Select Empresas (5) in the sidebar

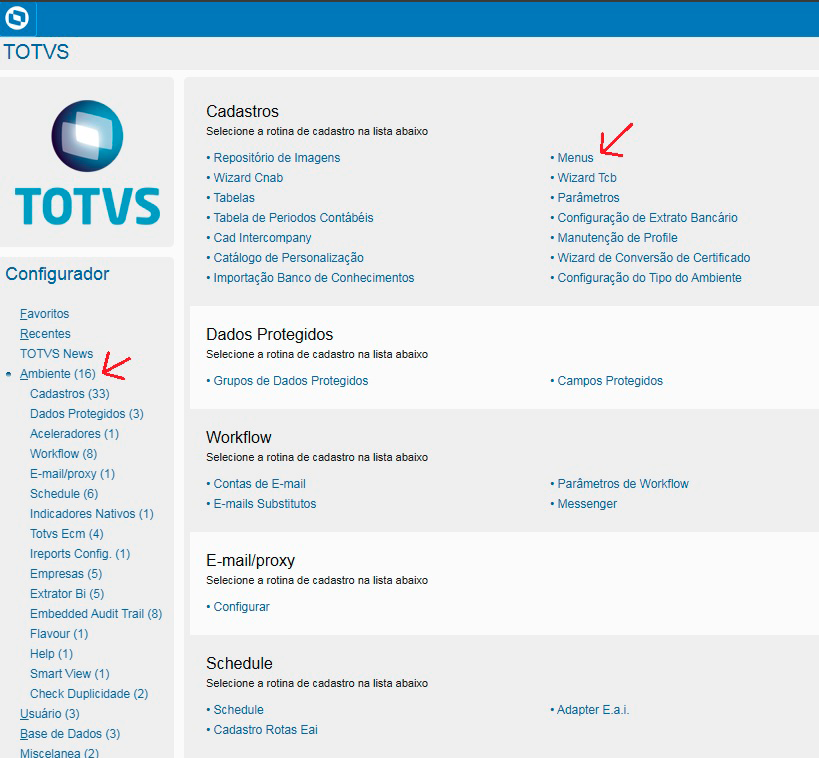coord(66,574)
